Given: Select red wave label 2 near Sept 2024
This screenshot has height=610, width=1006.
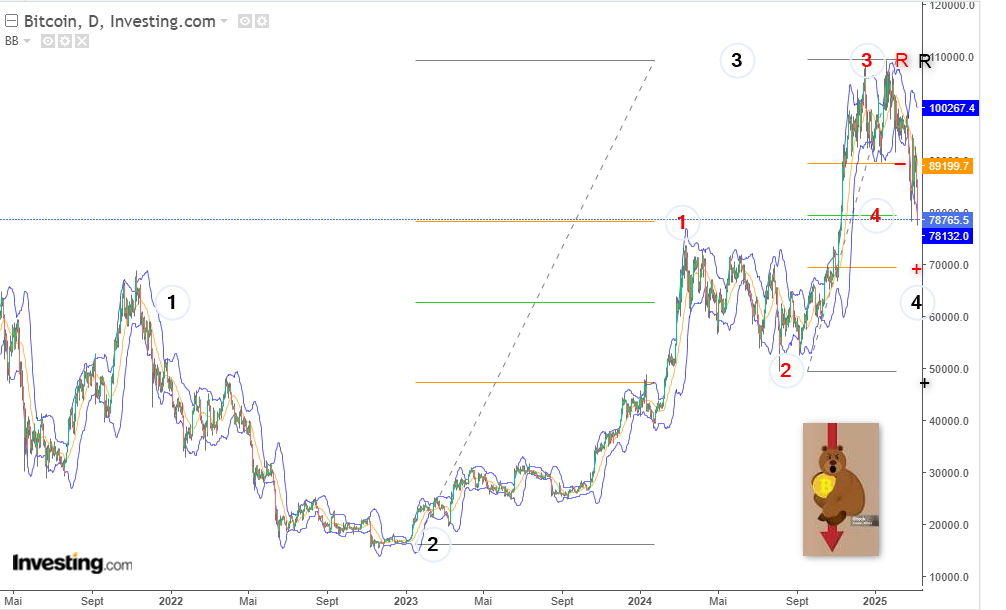Looking at the screenshot, I should (786, 370).
